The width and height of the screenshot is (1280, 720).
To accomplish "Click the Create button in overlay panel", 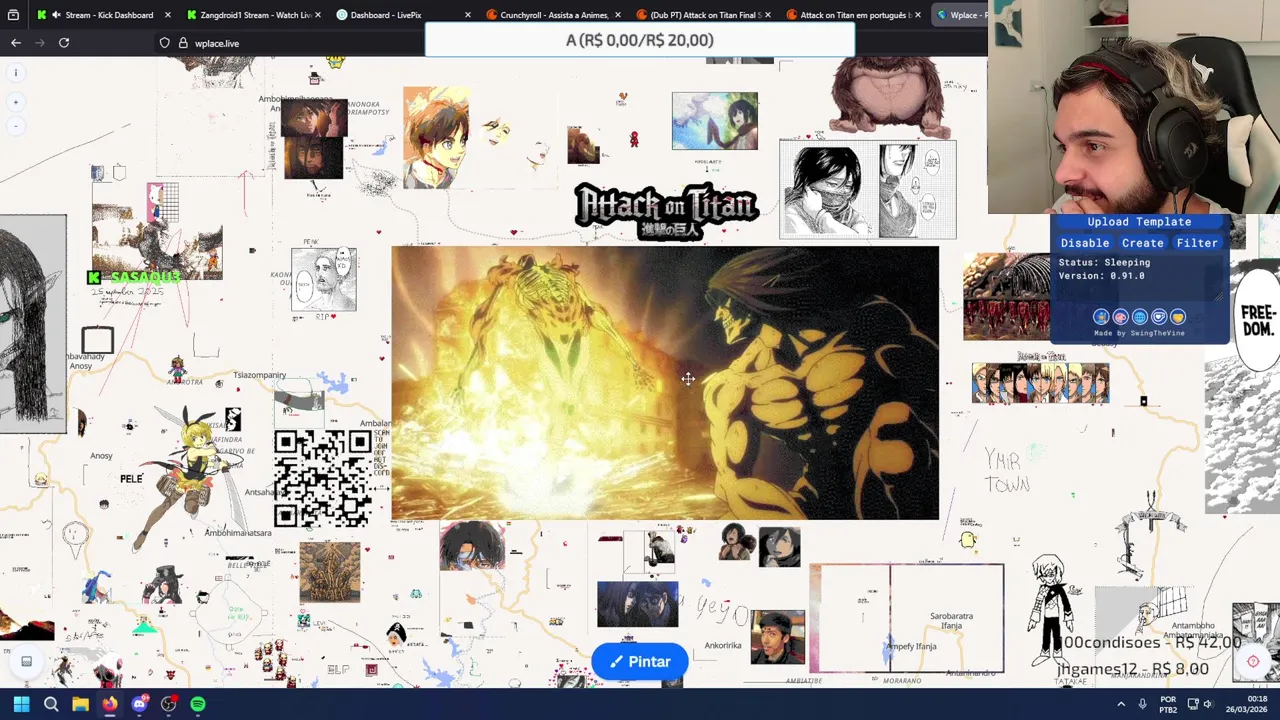I will coord(1142,243).
